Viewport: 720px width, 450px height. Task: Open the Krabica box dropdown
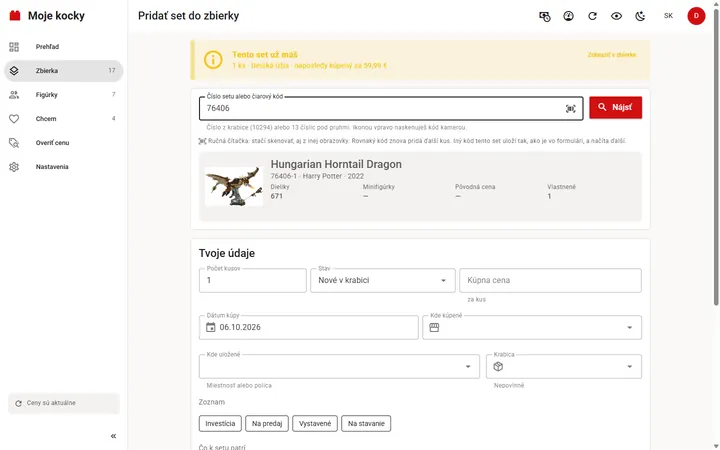[x=563, y=366]
